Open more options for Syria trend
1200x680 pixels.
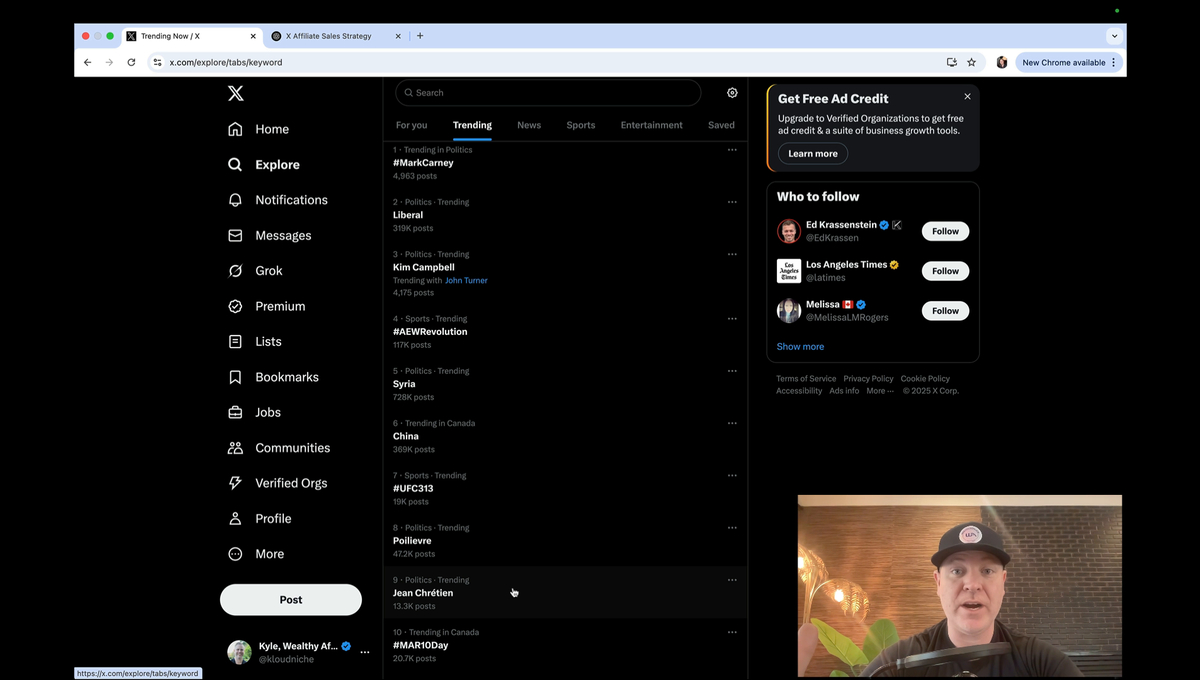coord(732,371)
